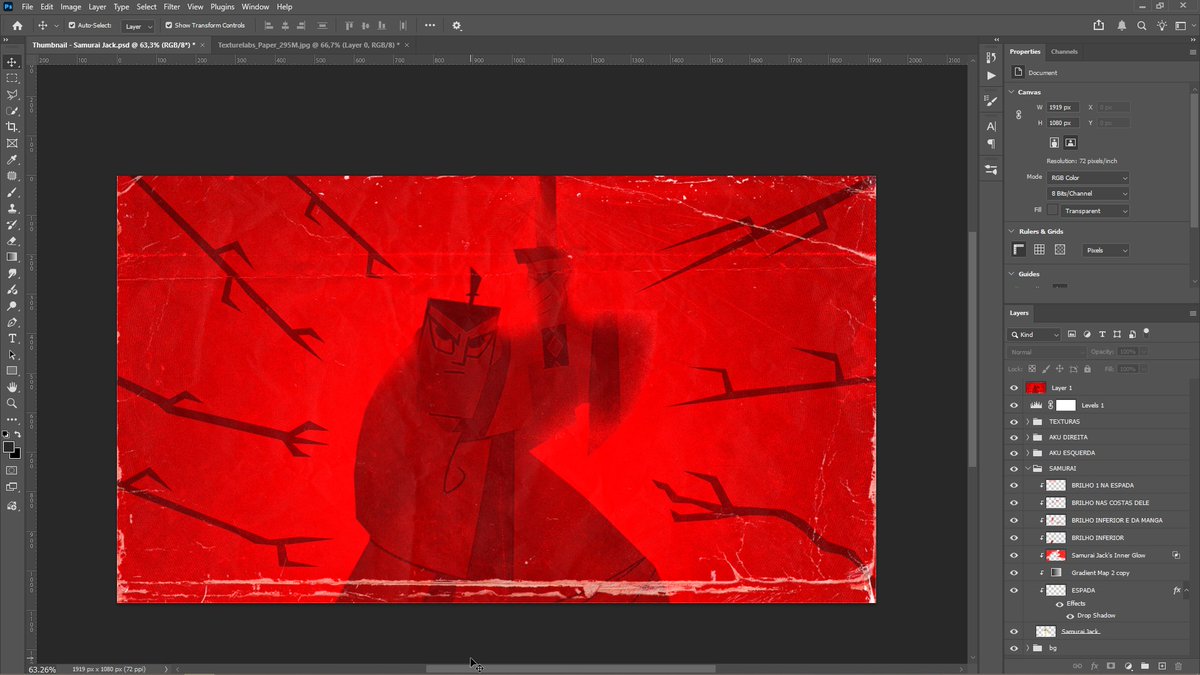
Task: Toggle the Auto-Select checkbox
Action: click(71, 25)
